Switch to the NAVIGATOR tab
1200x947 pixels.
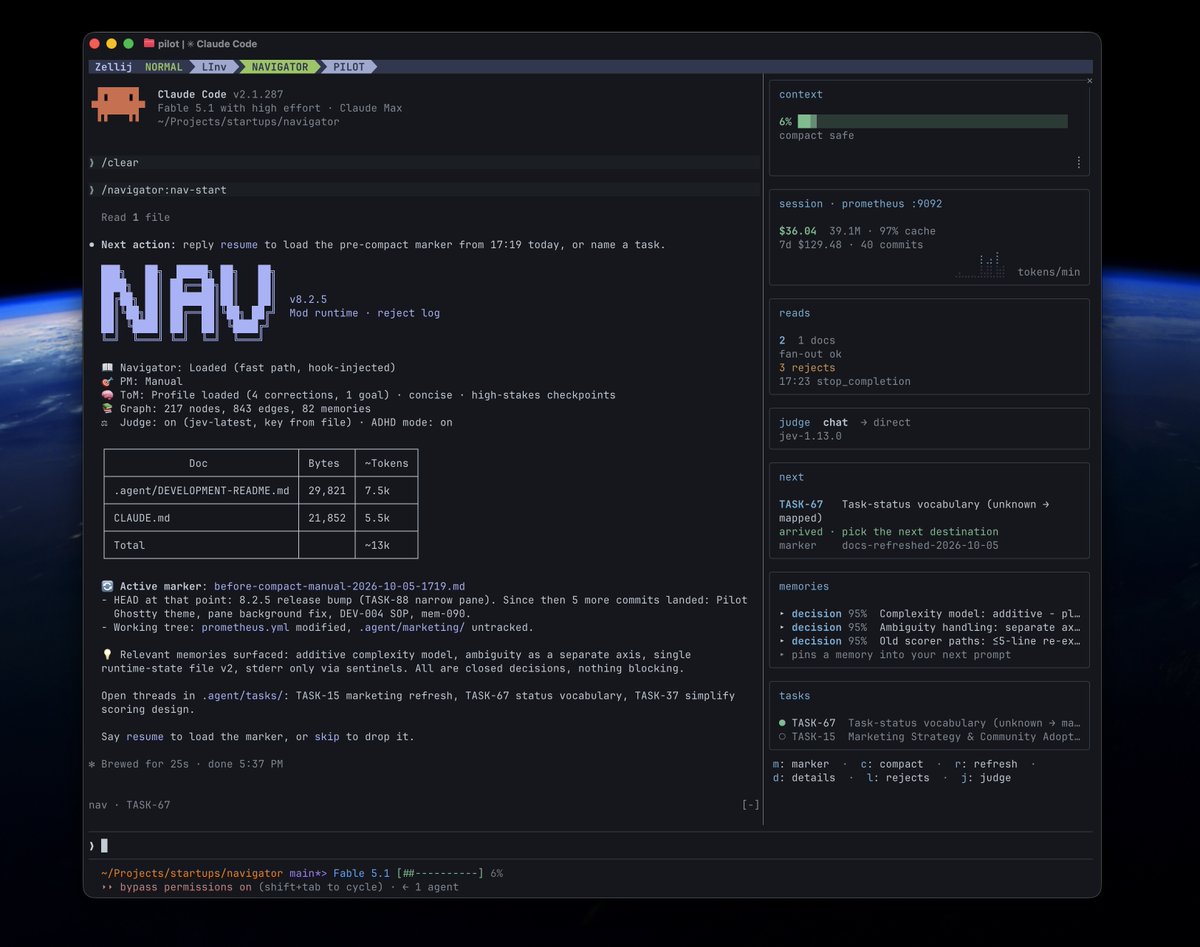(x=280, y=67)
